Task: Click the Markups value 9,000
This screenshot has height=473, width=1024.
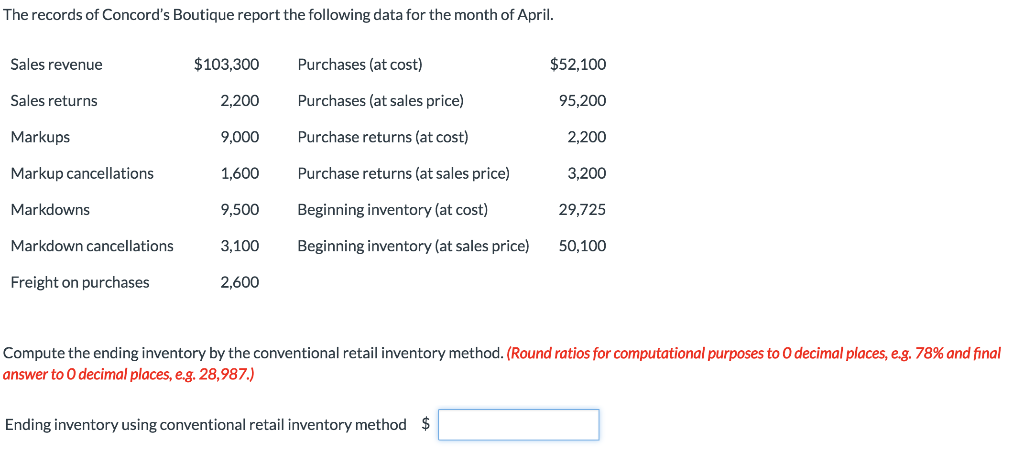Action: tap(240, 137)
